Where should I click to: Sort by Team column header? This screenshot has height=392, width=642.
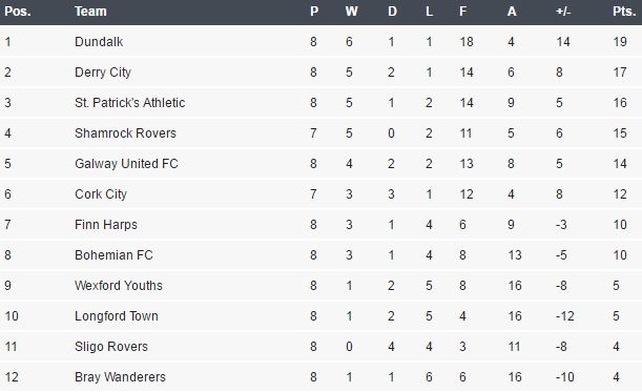point(90,11)
